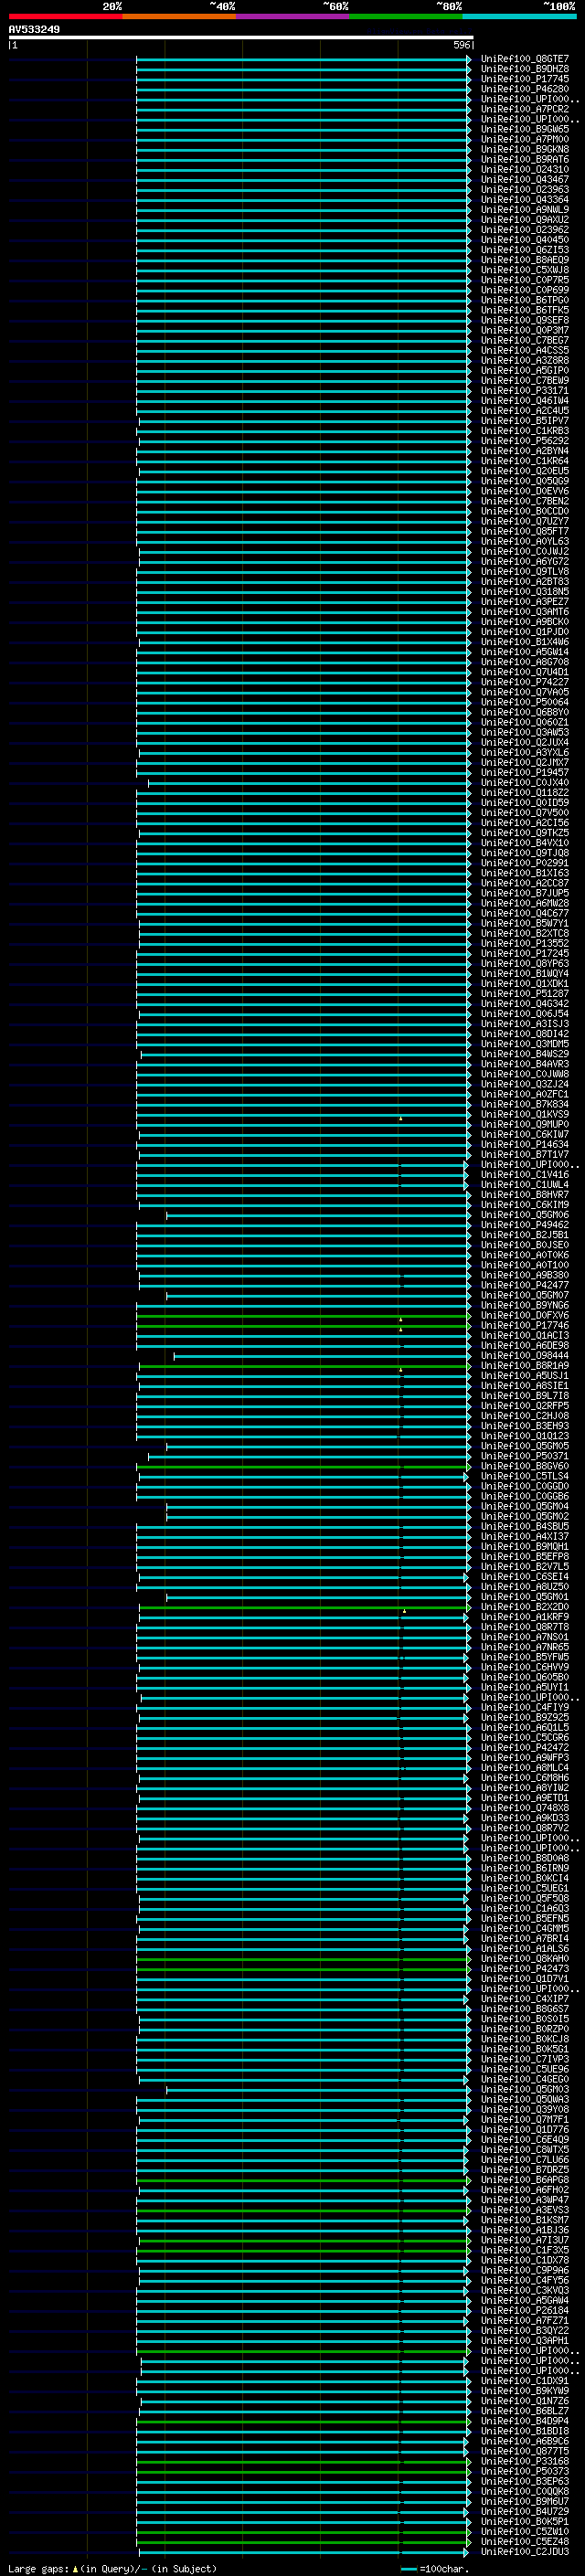
Task: Click the green ~80% identity legend segment
Action: (x=405, y=16)
